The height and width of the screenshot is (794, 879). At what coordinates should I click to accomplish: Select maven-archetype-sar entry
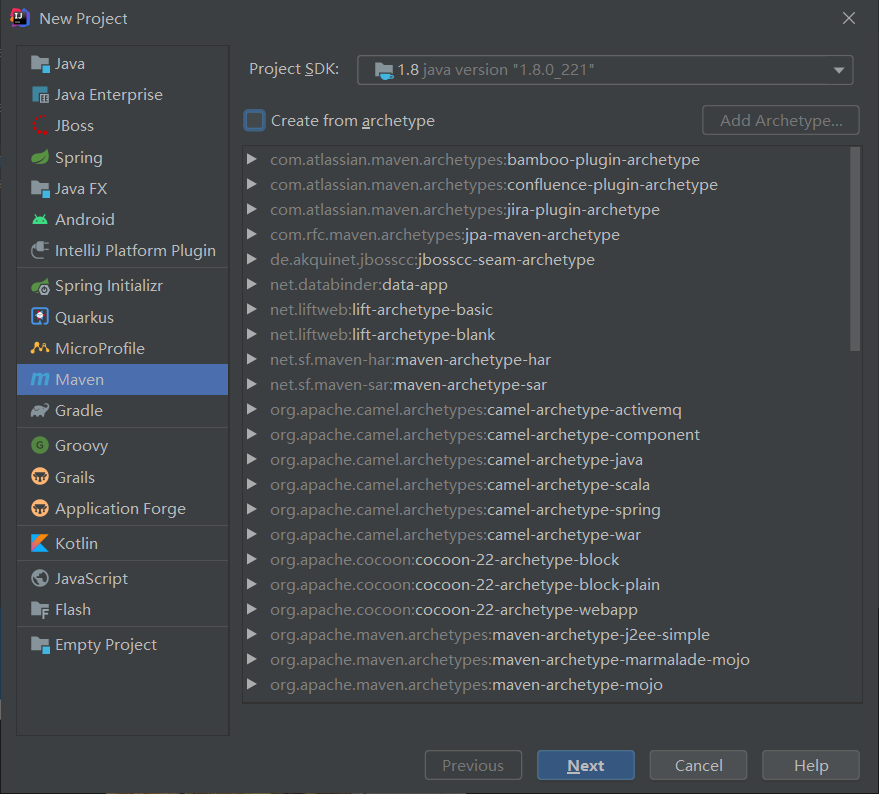408,385
